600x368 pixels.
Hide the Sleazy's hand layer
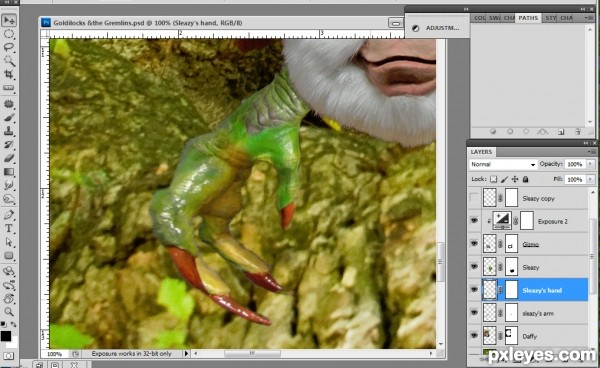click(x=474, y=290)
